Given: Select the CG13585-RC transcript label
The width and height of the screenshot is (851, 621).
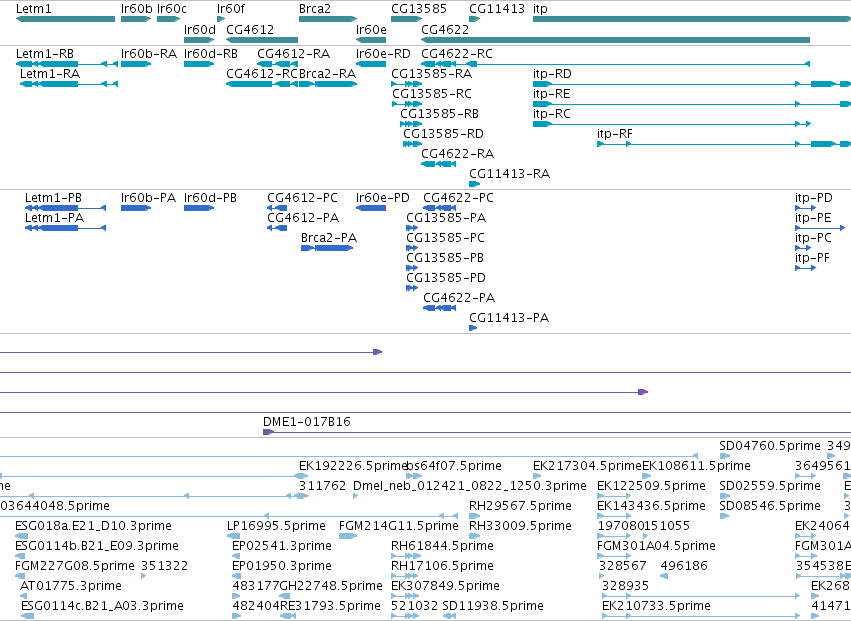Looking at the screenshot, I should pyautogui.click(x=432, y=93).
